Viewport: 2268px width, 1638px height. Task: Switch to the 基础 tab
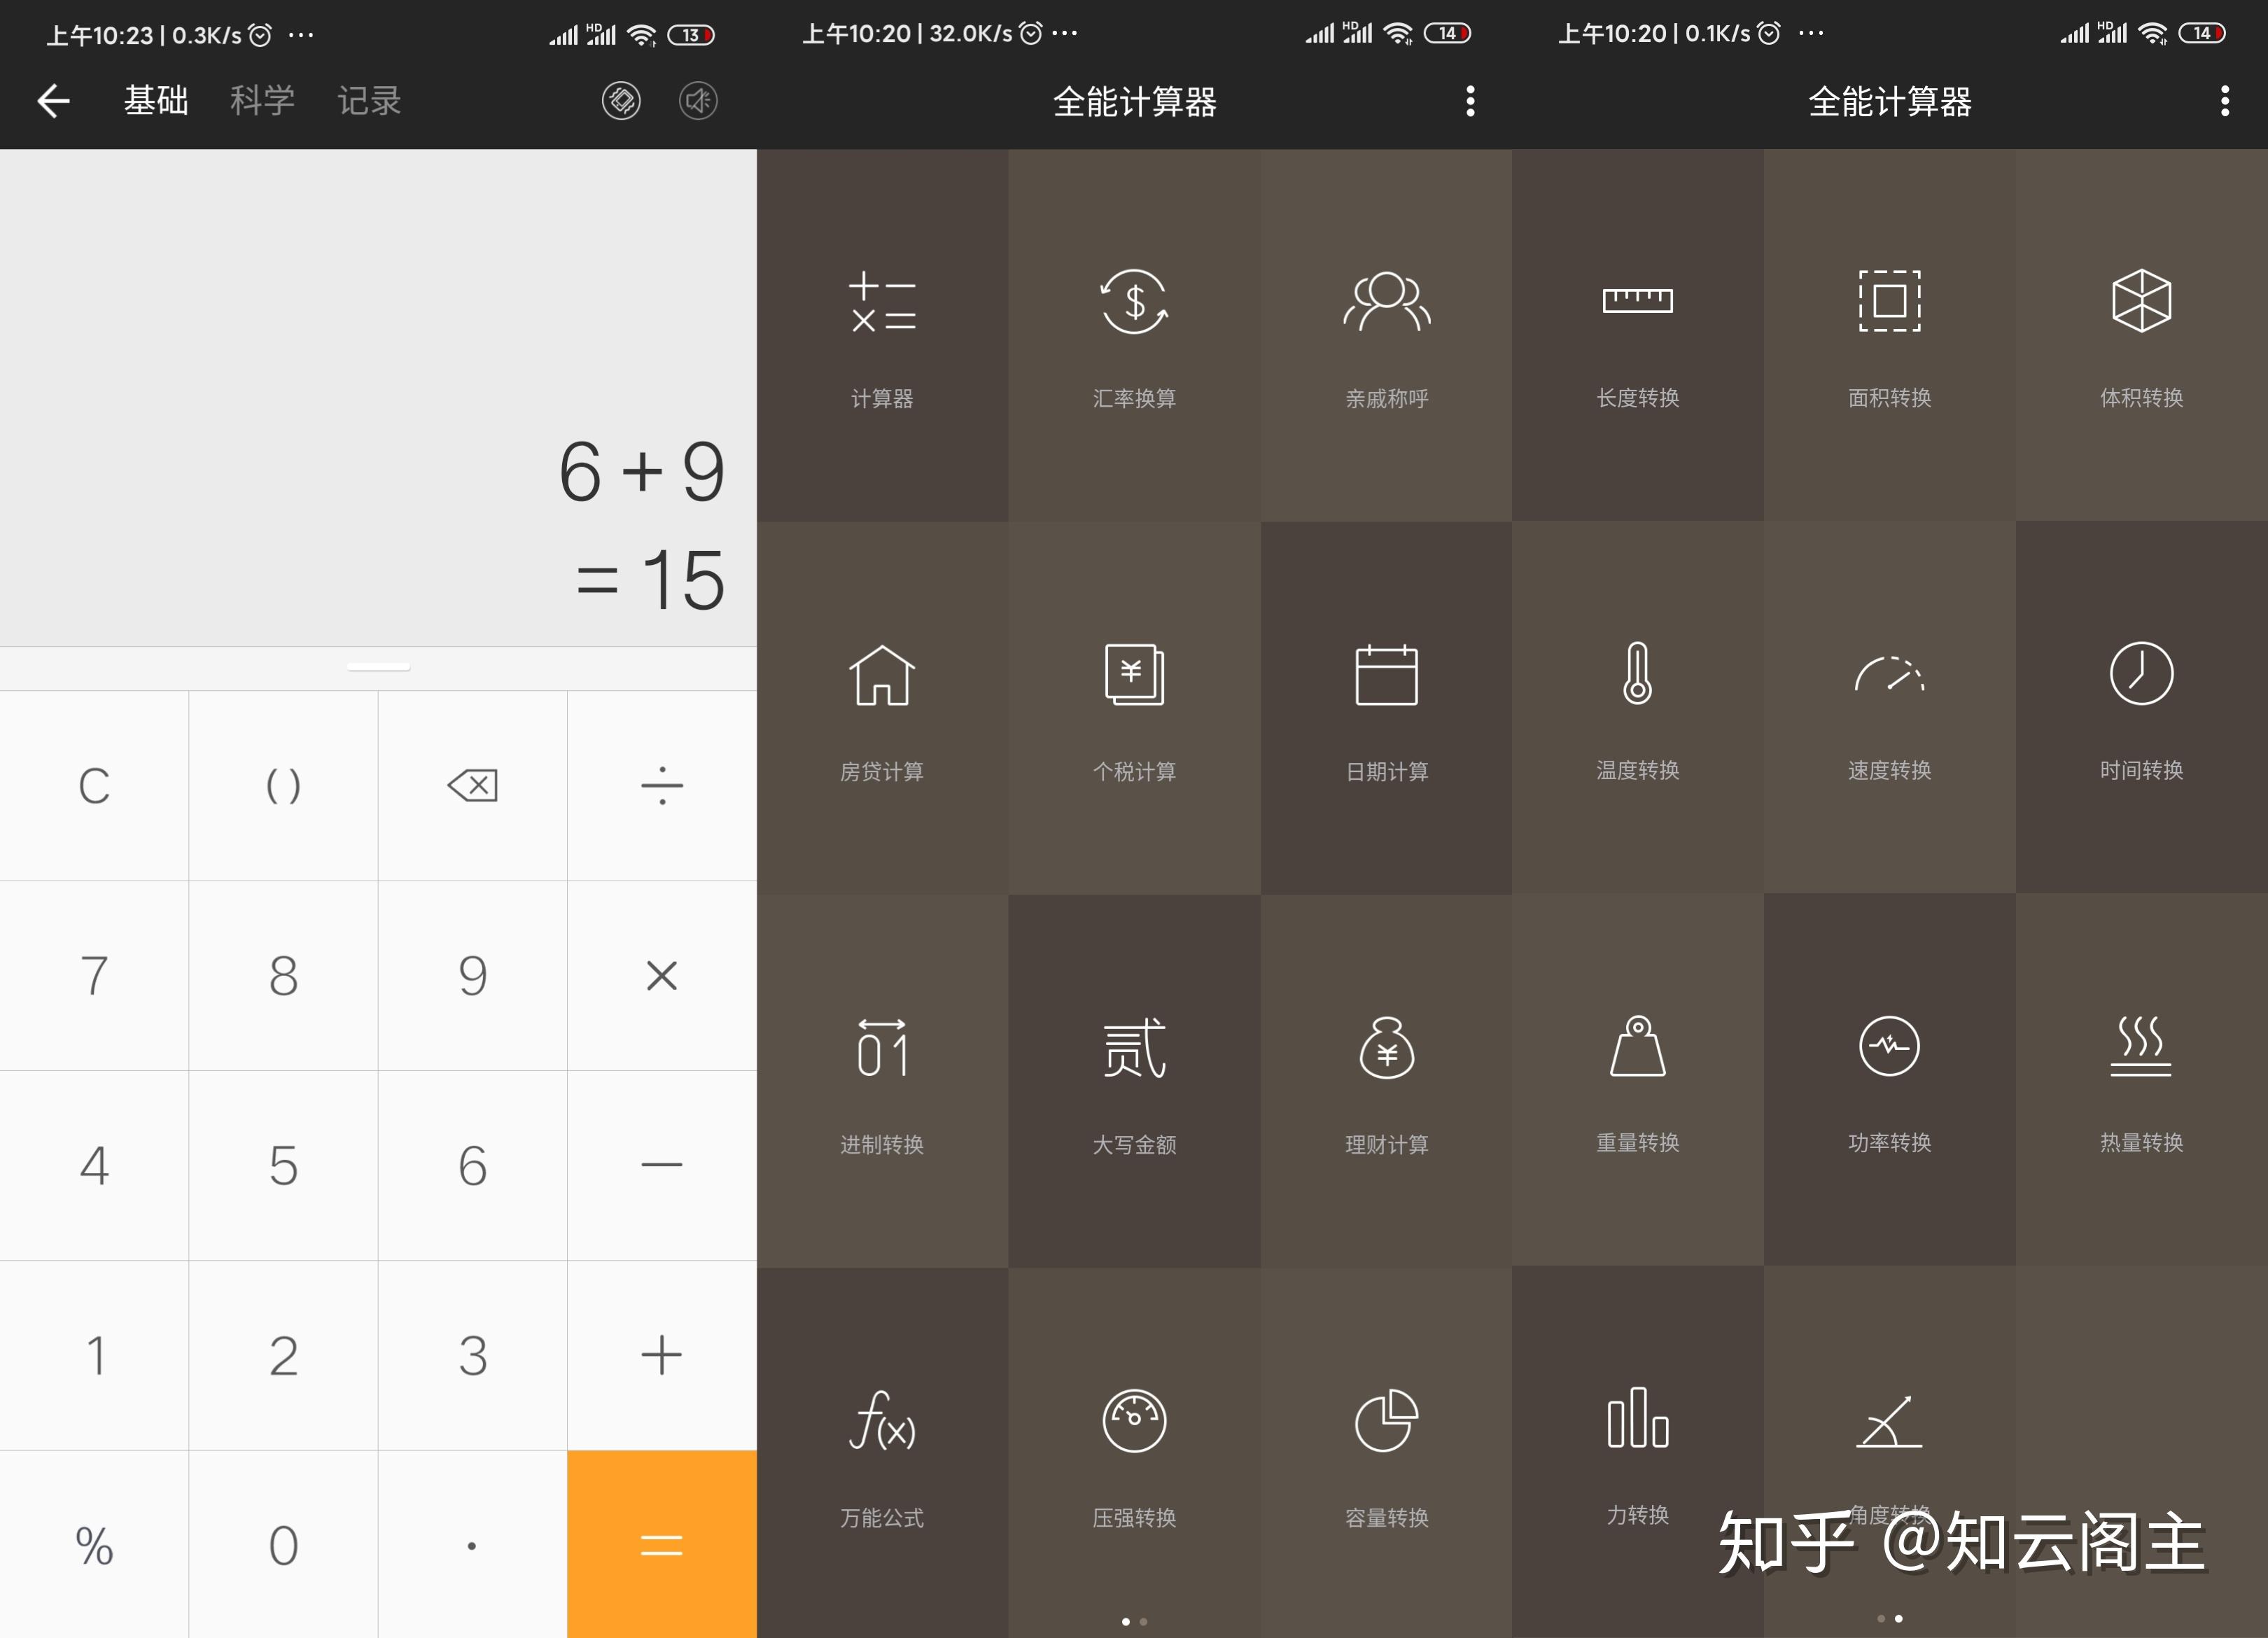pyautogui.click(x=156, y=100)
